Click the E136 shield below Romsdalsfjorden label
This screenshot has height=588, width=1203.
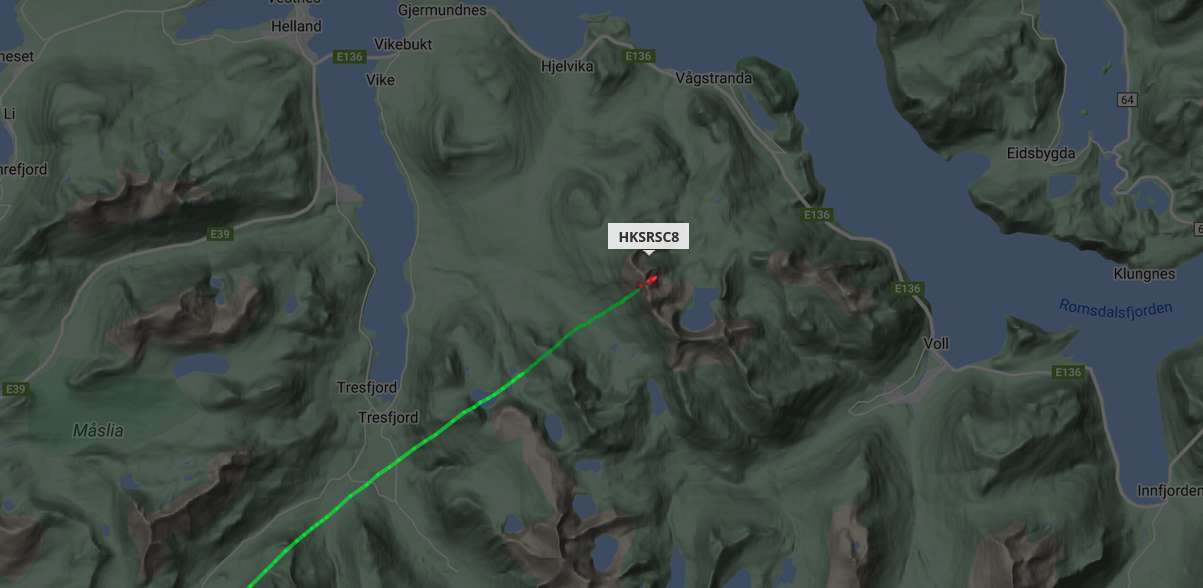click(1068, 372)
